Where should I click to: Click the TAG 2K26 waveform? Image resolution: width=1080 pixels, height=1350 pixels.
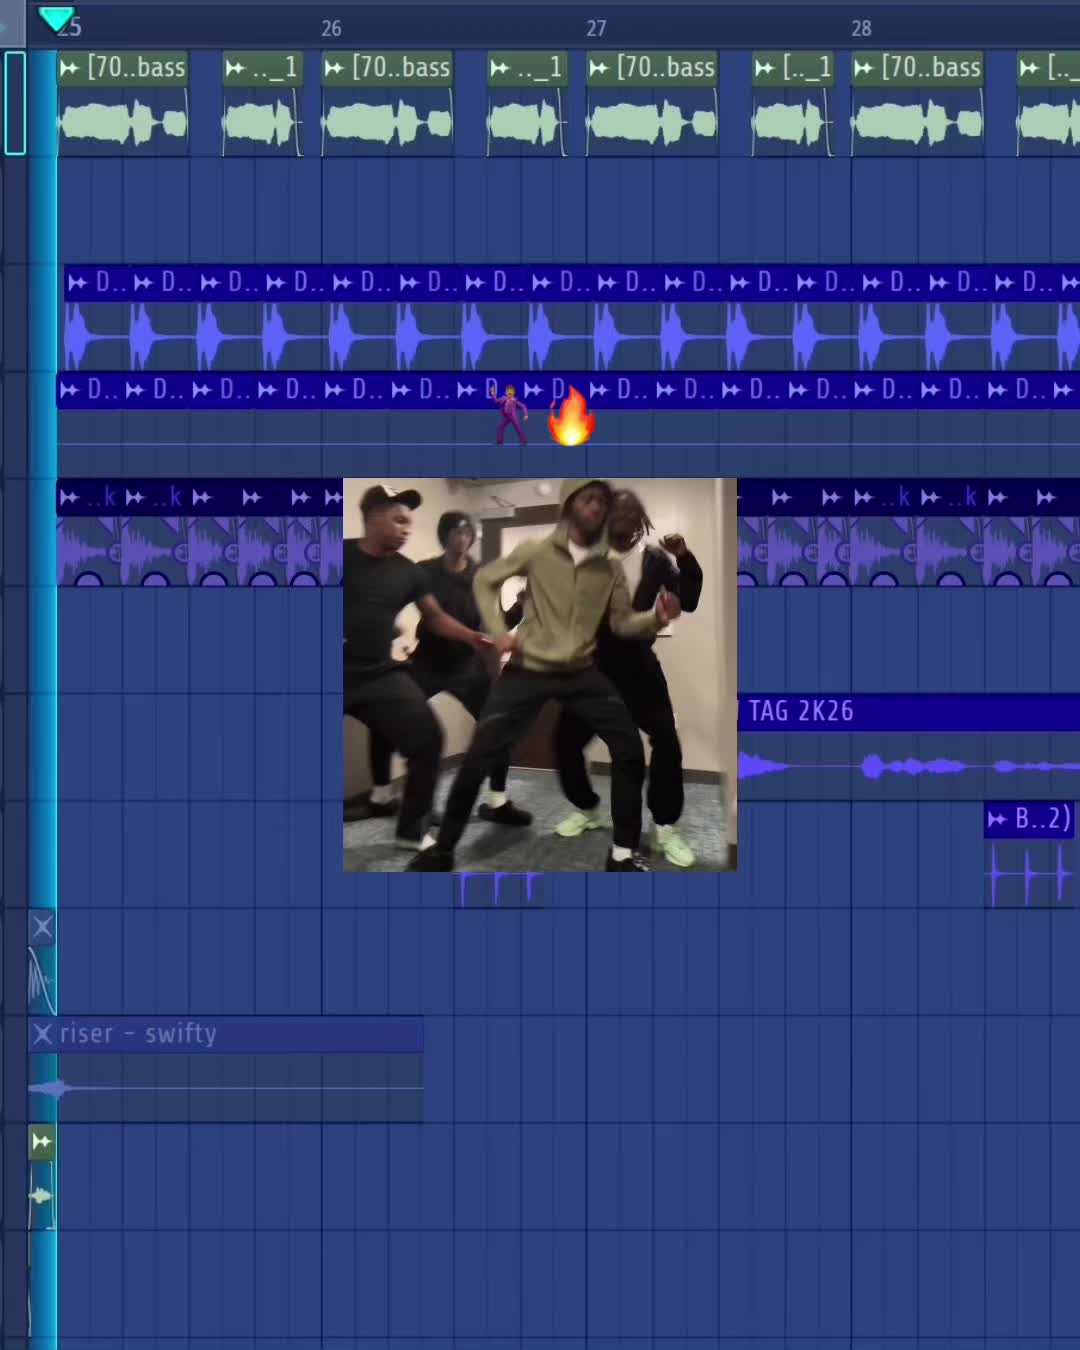click(x=908, y=767)
